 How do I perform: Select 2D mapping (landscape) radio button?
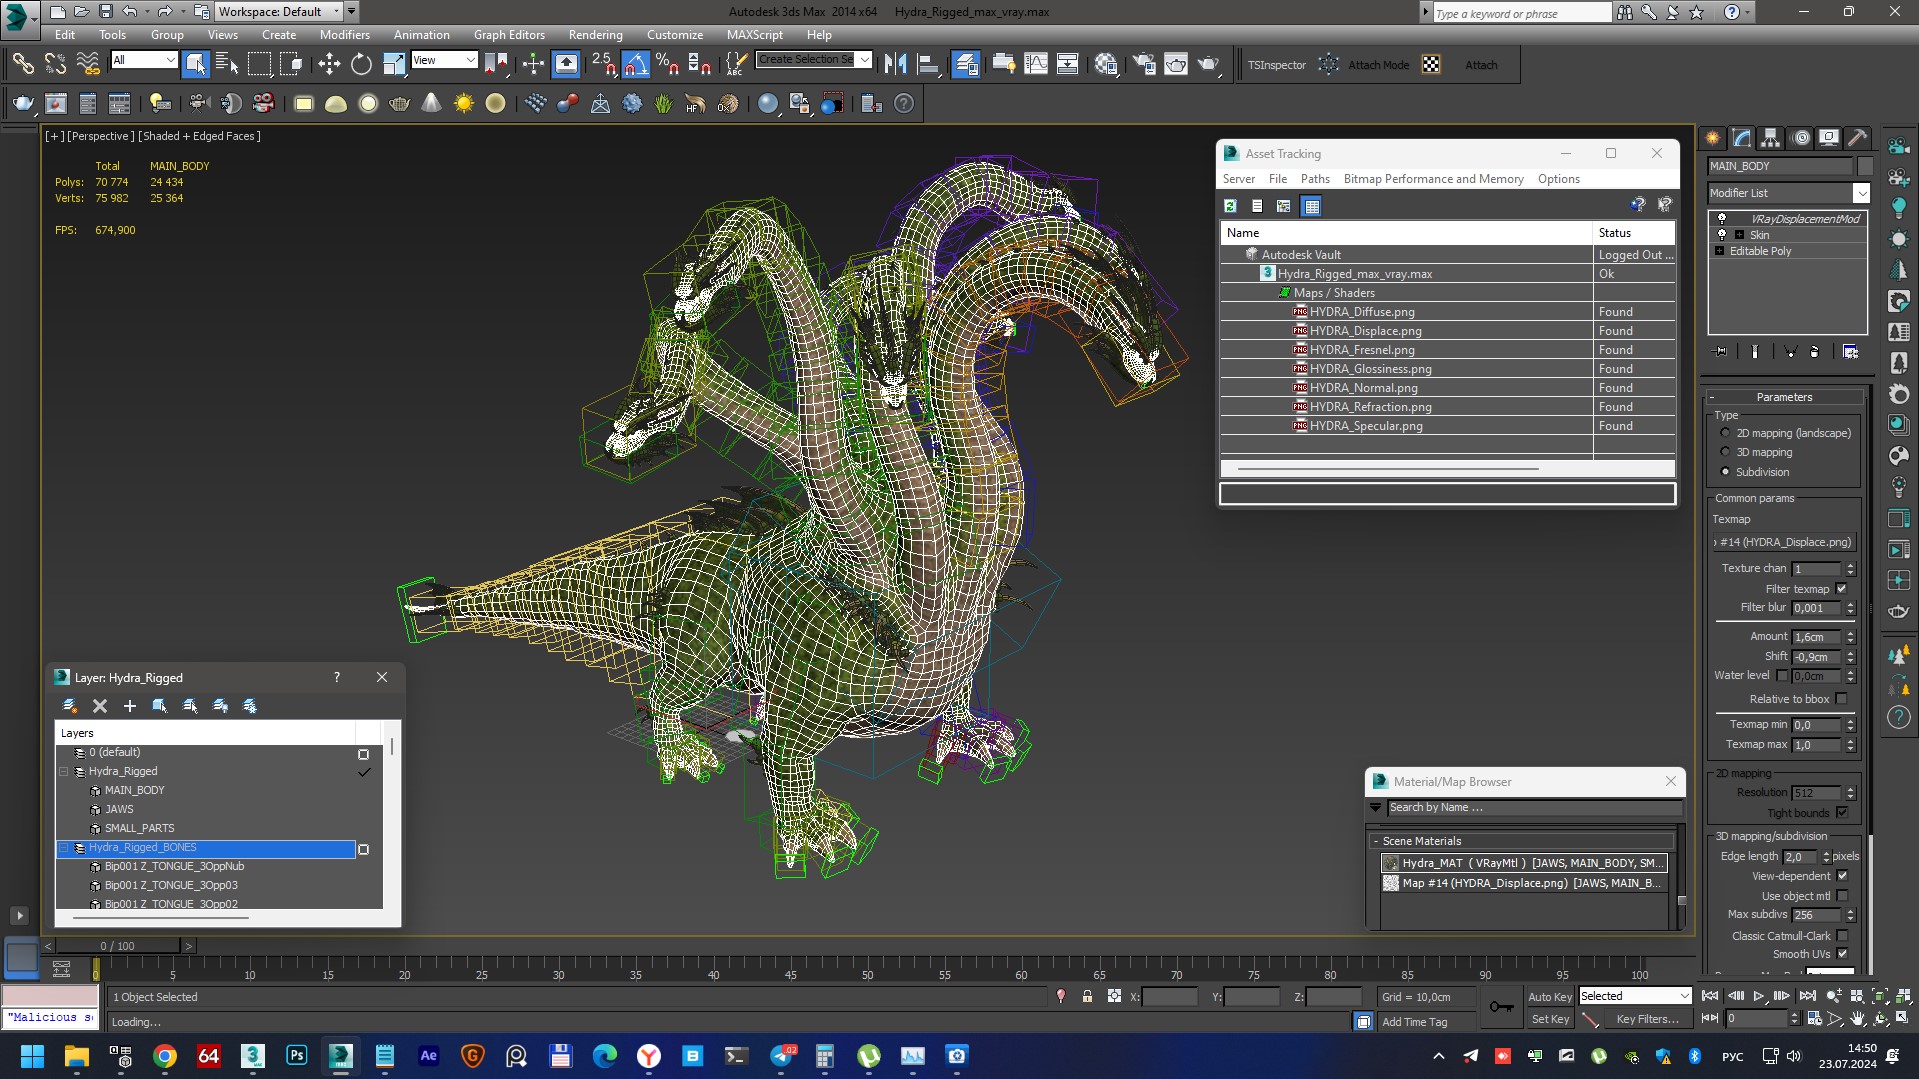pyautogui.click(x=1725, y=433)
